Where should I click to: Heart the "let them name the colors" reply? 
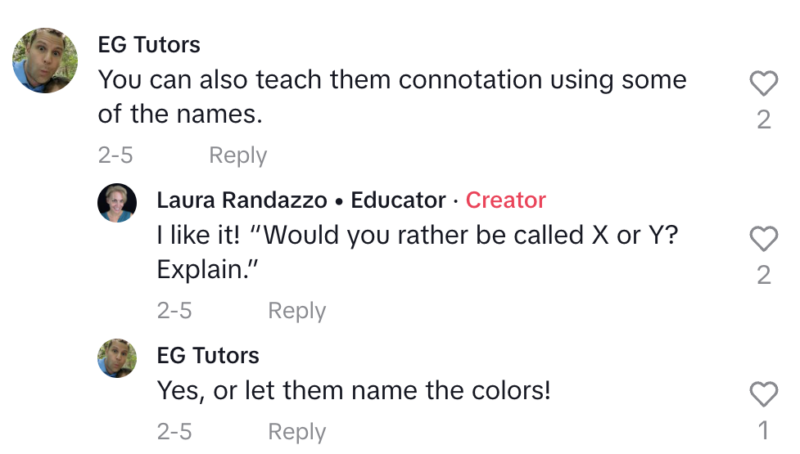(x=763, y=394)
